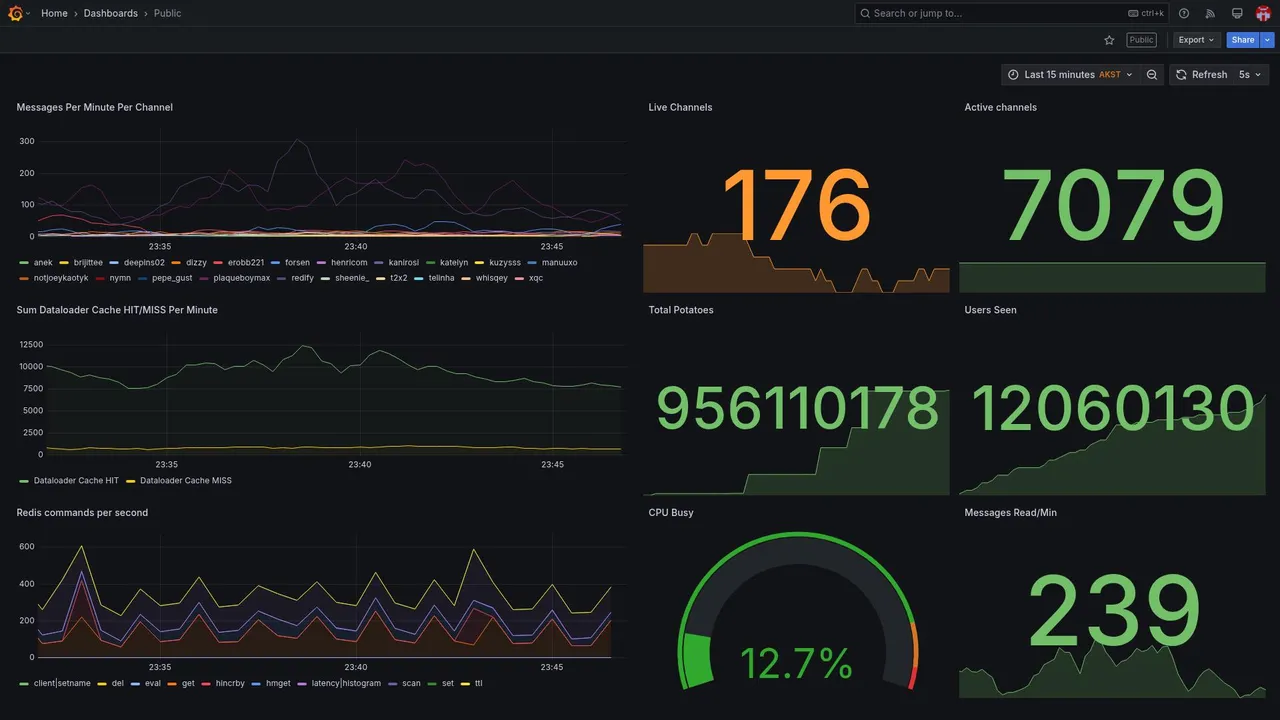Click the dizzy series color swatch
Image resolution: width=1280 pixels, height=720 pixels.
(176, 263)
